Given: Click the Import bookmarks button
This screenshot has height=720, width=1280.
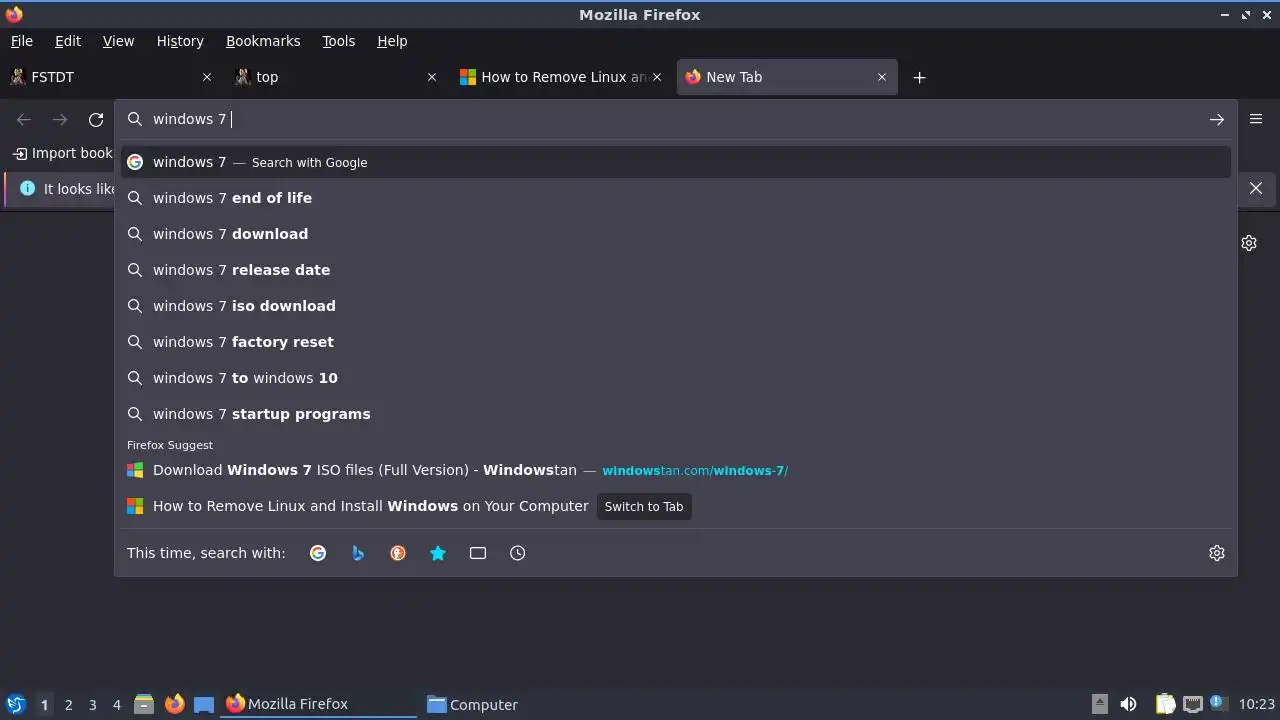Looking at the screenshot, I should [62, 153].
